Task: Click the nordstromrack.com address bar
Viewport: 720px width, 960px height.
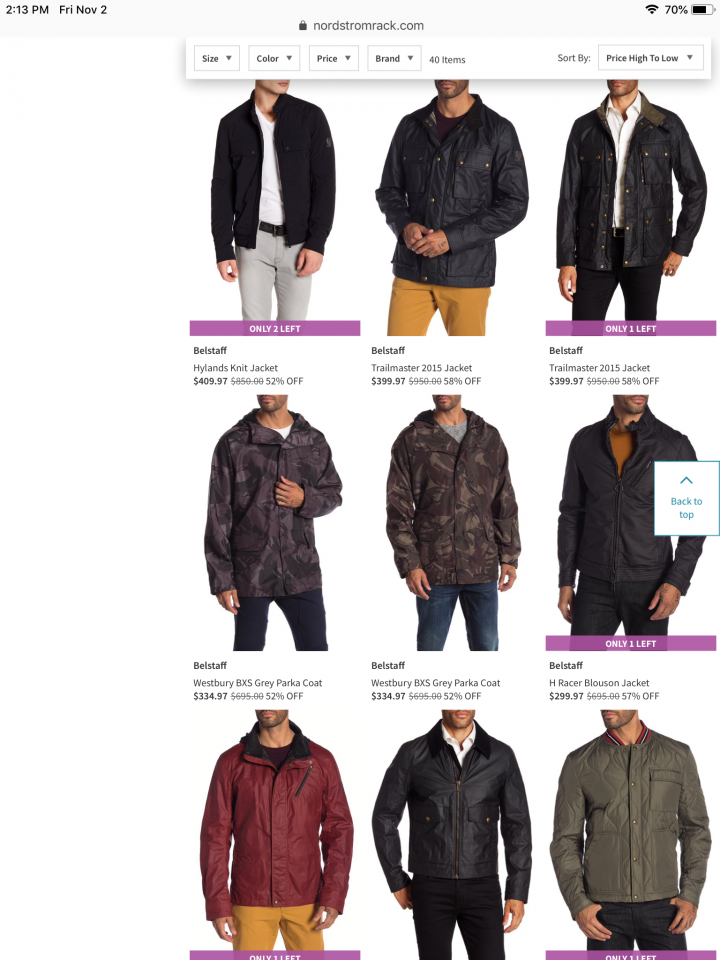Action: 361,26
